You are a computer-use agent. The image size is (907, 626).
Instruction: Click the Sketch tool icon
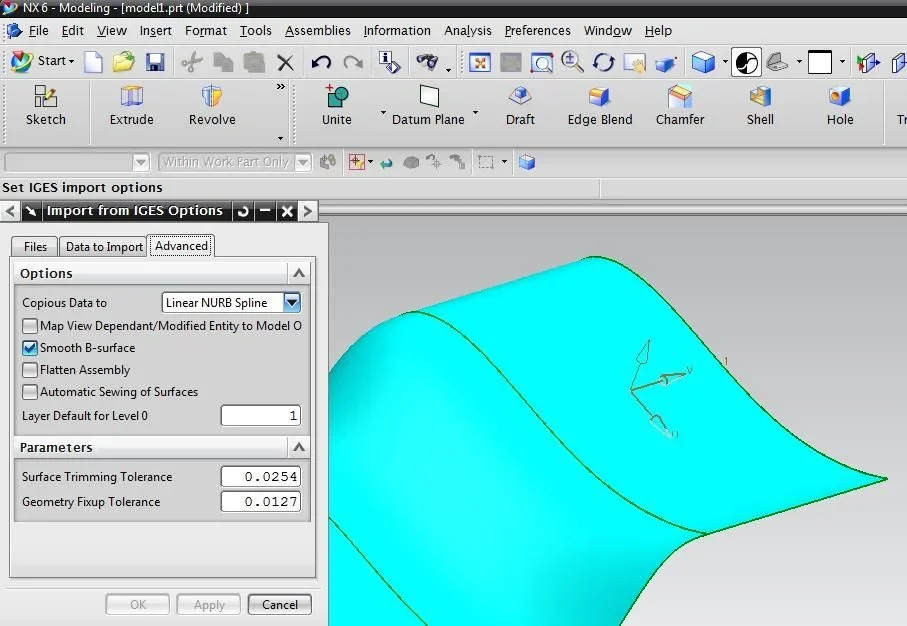pos(45,98)
